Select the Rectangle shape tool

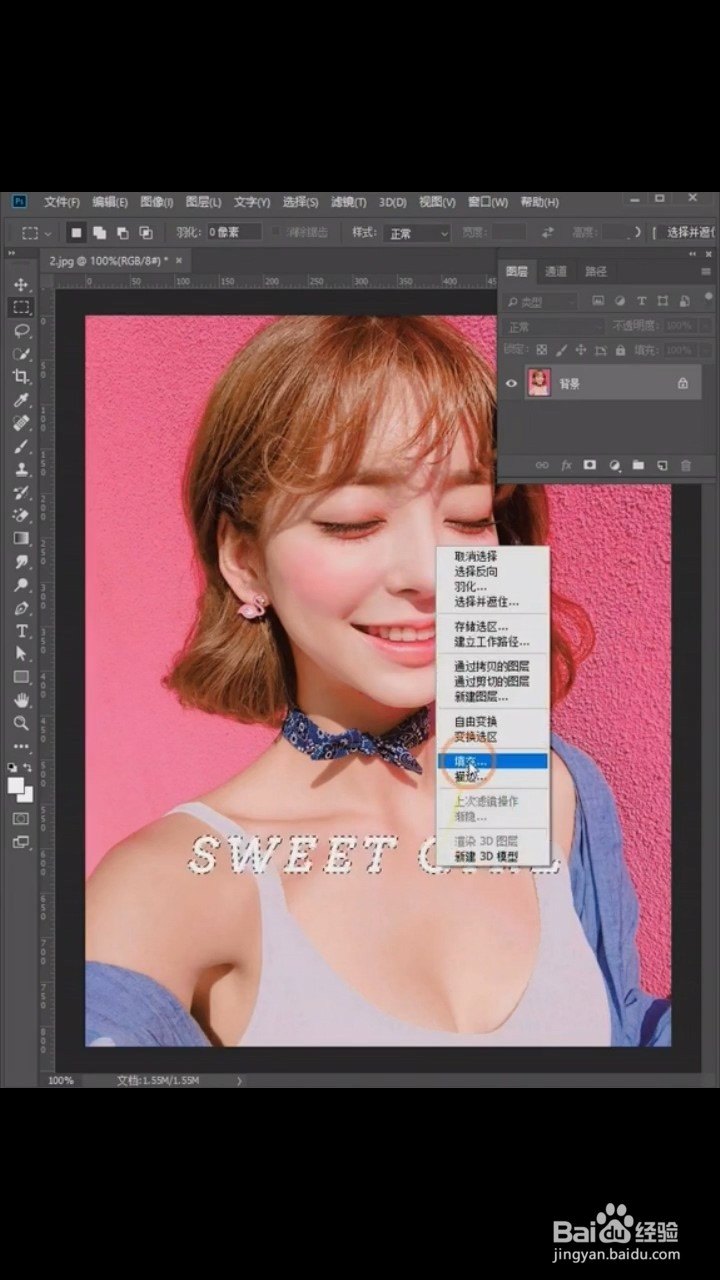tap(21, 677)
